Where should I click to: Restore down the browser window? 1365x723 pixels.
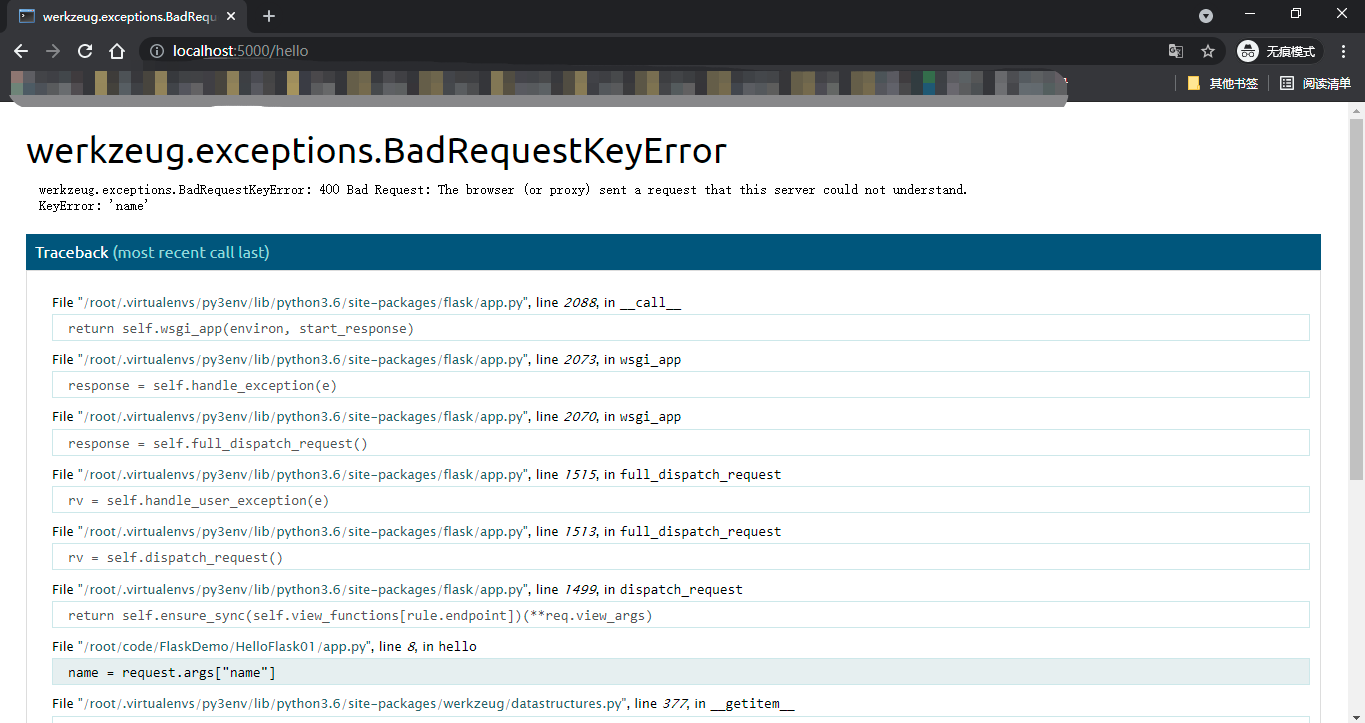(1296, 14)
